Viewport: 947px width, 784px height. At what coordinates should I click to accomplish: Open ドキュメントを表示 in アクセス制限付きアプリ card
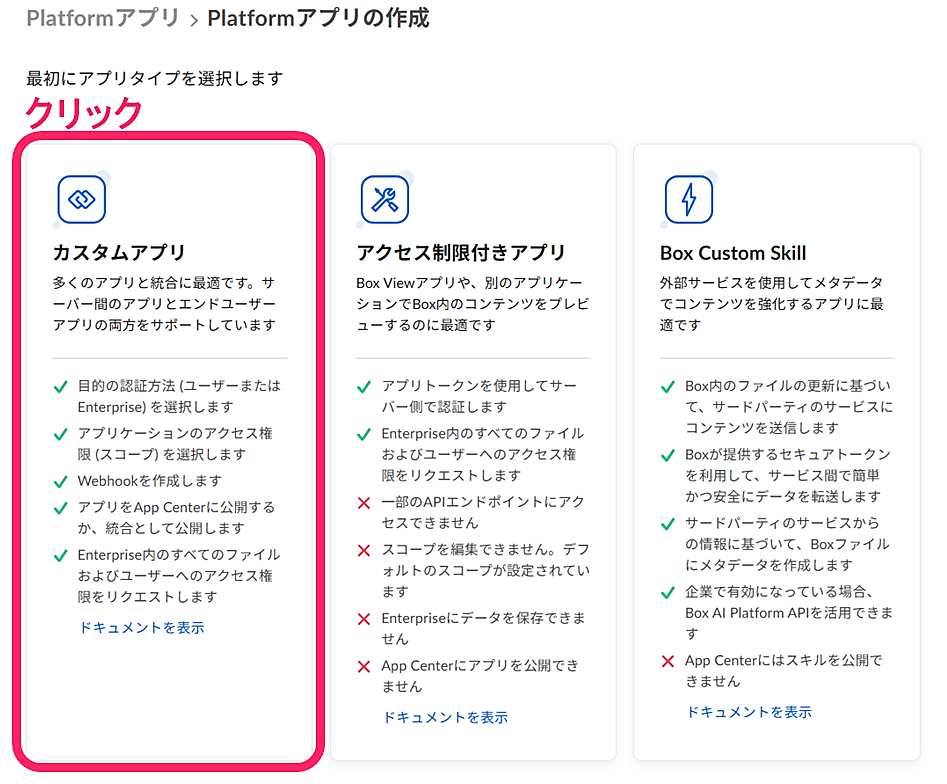[x=446, y=717]
